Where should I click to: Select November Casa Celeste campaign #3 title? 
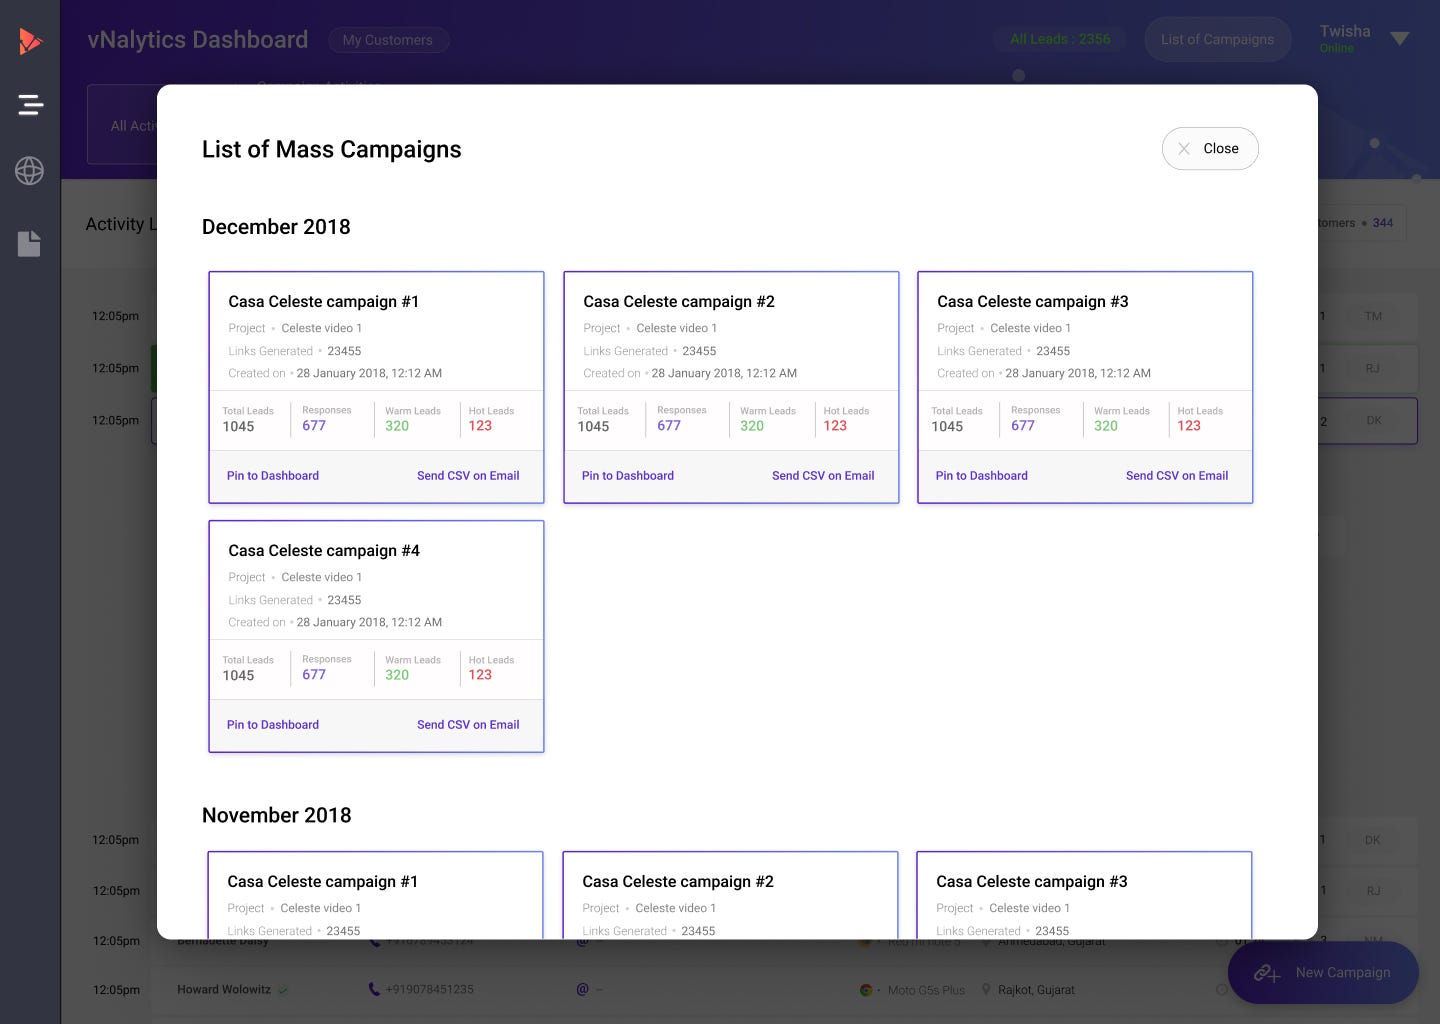(x=1032, y=882)
